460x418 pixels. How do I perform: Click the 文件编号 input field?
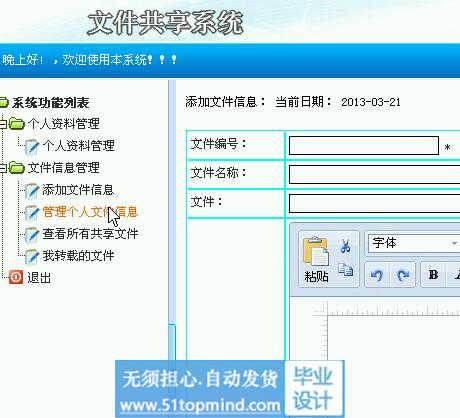(x=364, y=145)
